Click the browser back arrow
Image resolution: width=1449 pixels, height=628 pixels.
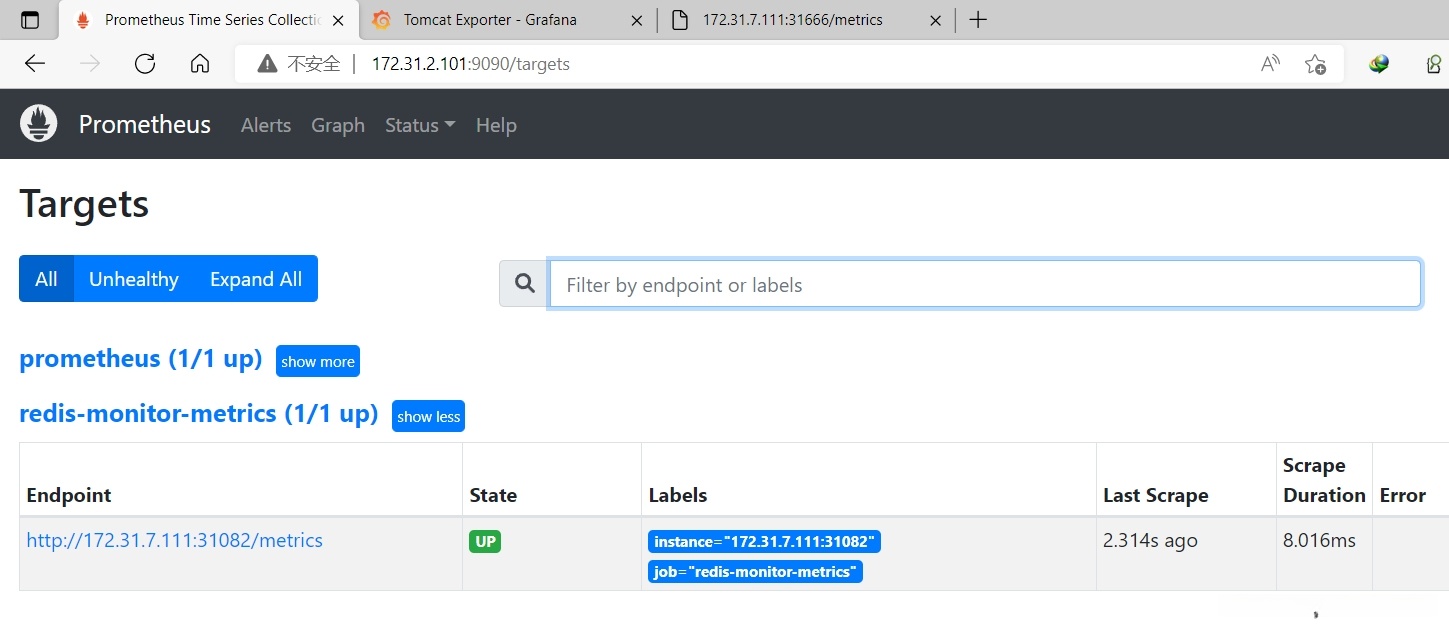click(x=35, y=64)
